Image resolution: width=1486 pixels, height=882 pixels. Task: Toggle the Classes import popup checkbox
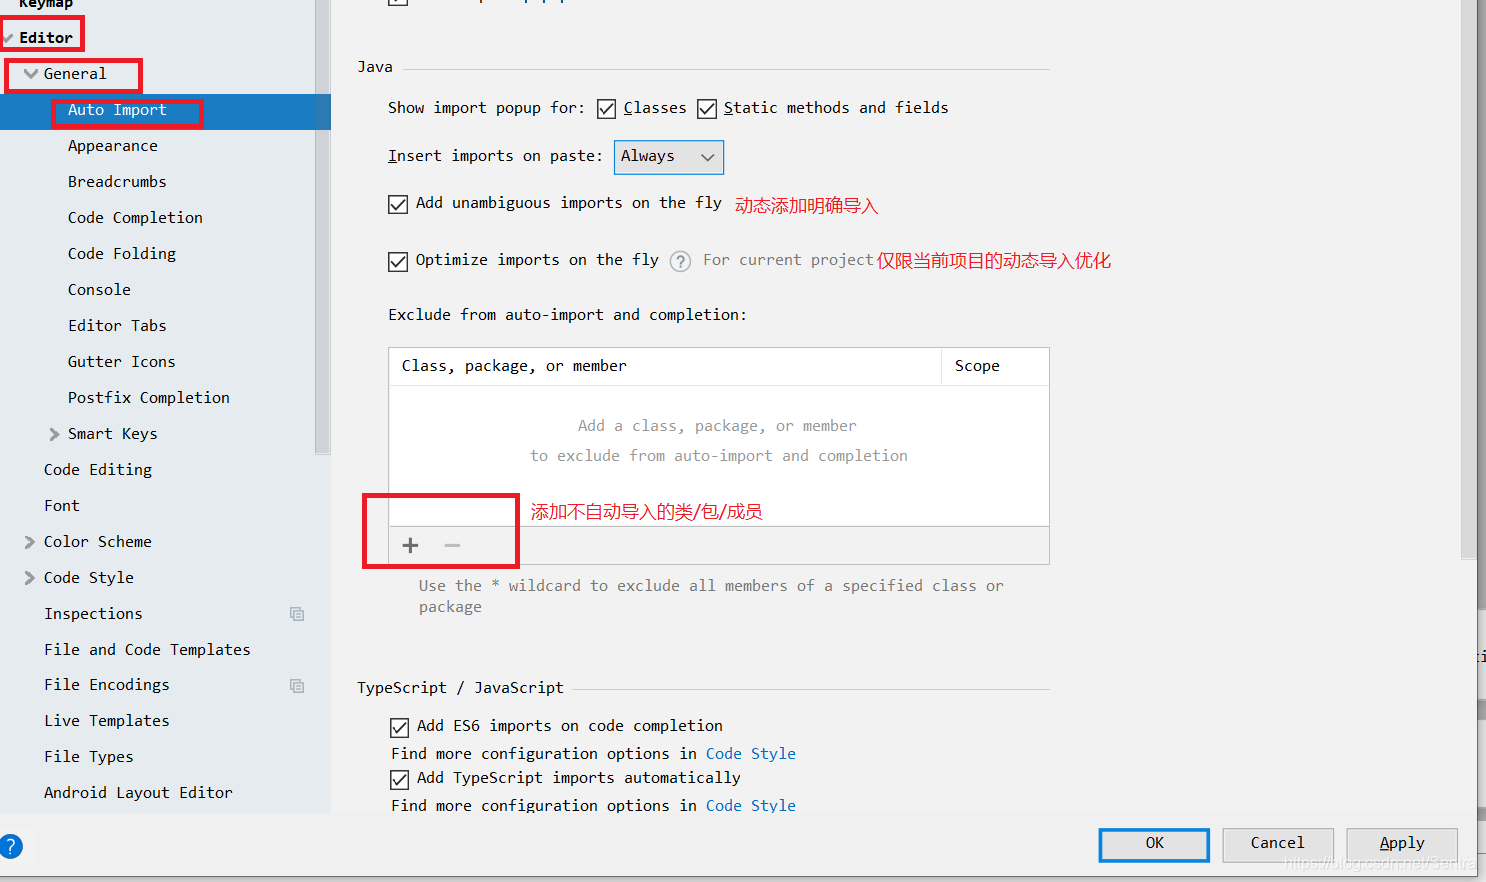coord(606,109)
